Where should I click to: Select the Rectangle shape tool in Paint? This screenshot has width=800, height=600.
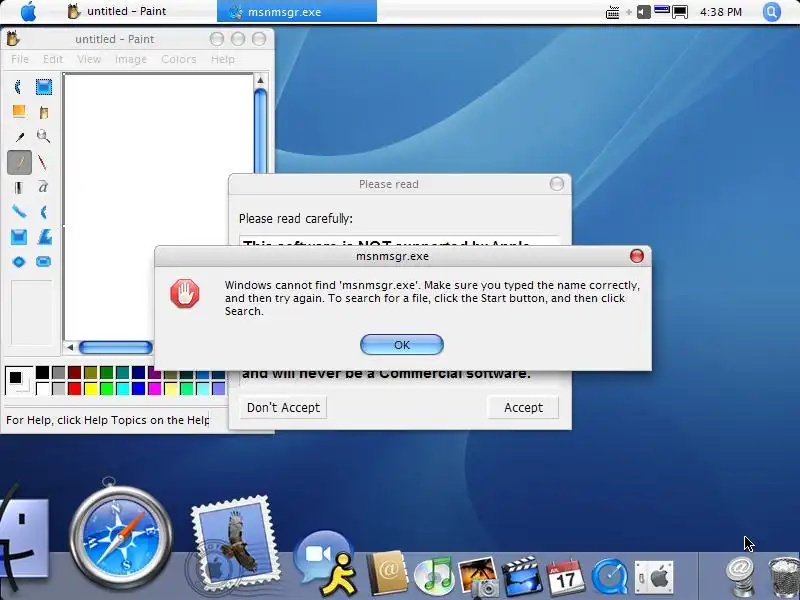19,237
